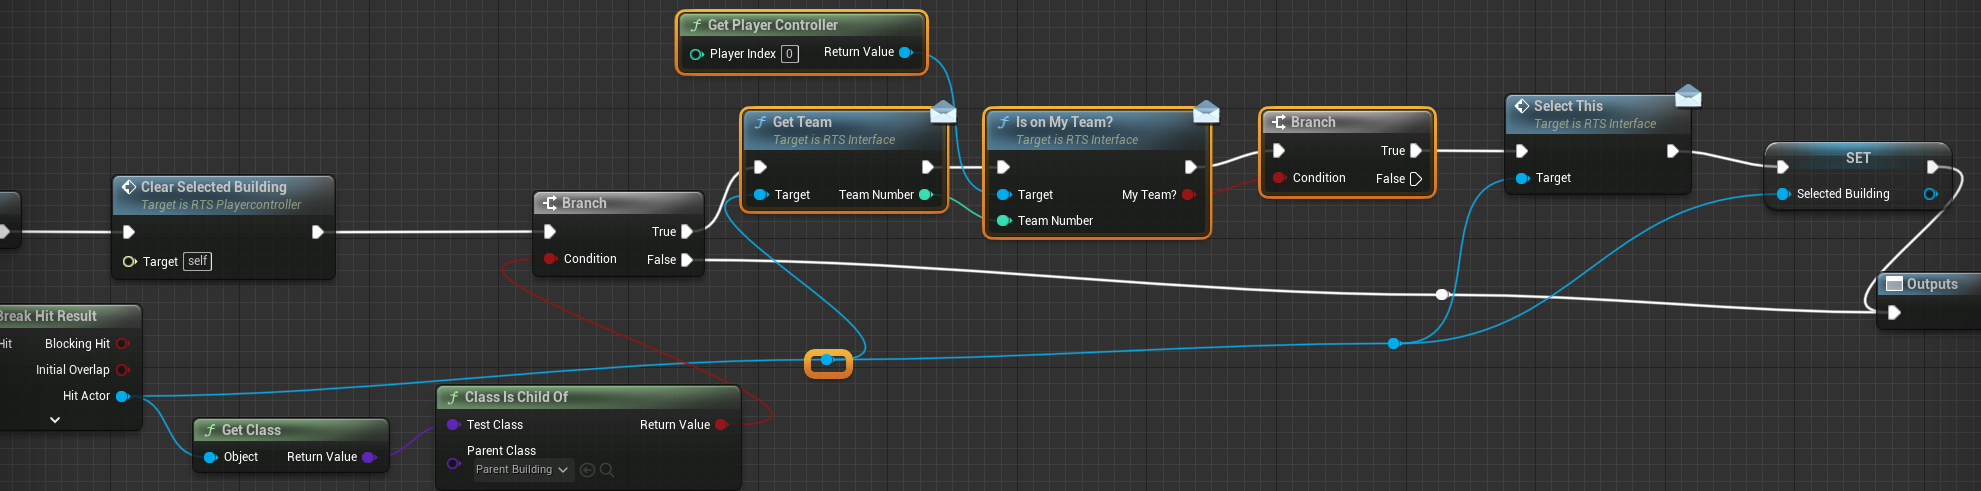Click Clear Selected Building's exec output pin
Image resolution: width=1981 pixels, height=491 pixels.
[x=317, y=232]
